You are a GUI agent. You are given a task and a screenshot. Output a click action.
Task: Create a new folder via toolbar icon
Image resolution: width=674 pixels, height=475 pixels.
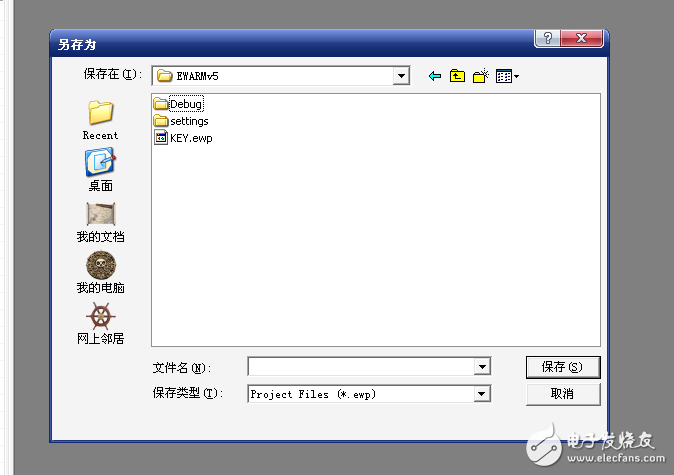[x=480, y=76]
